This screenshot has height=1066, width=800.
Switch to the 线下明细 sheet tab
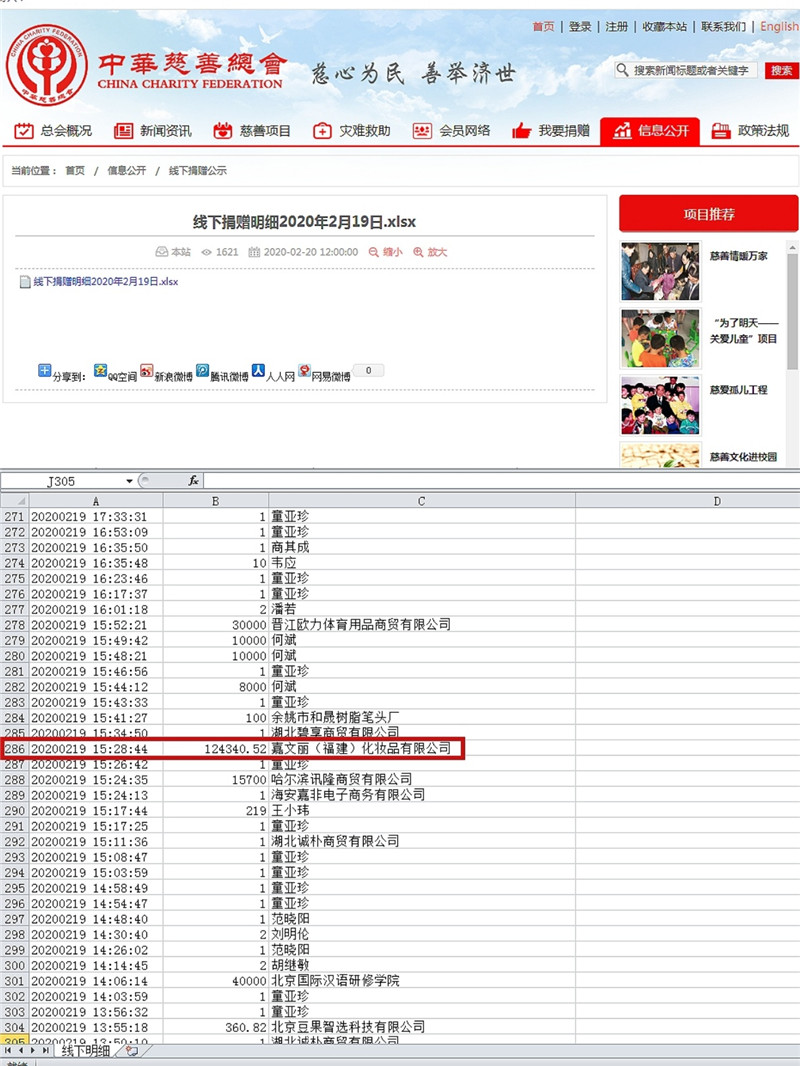pyautogui.click(x=86, y=1050)
